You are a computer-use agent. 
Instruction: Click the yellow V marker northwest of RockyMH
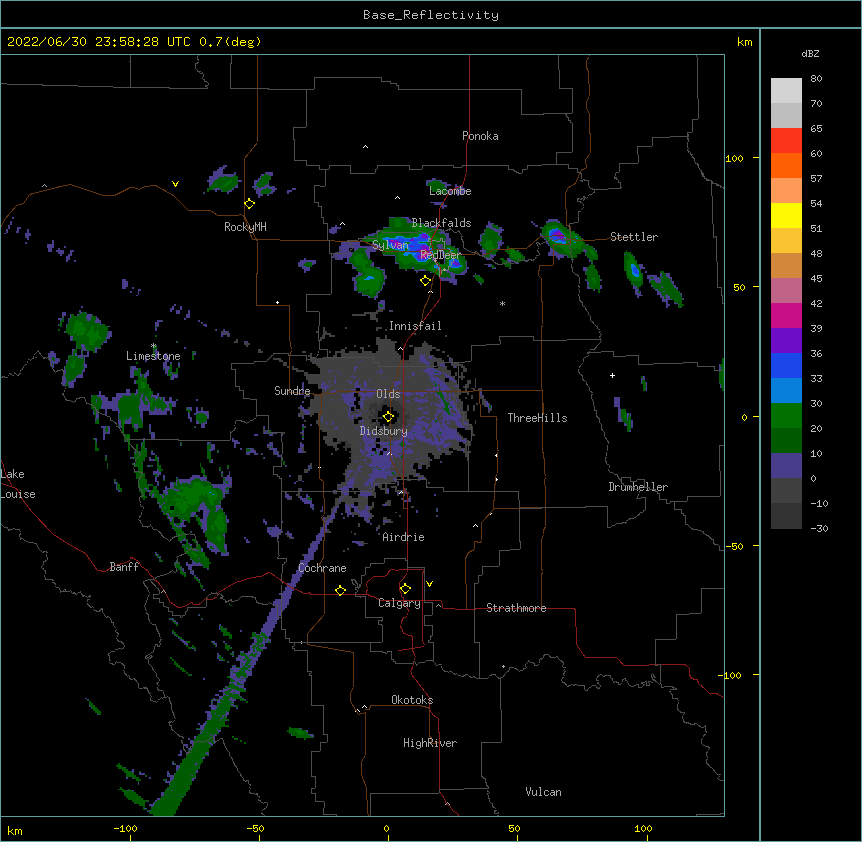[x=175, y=184]
